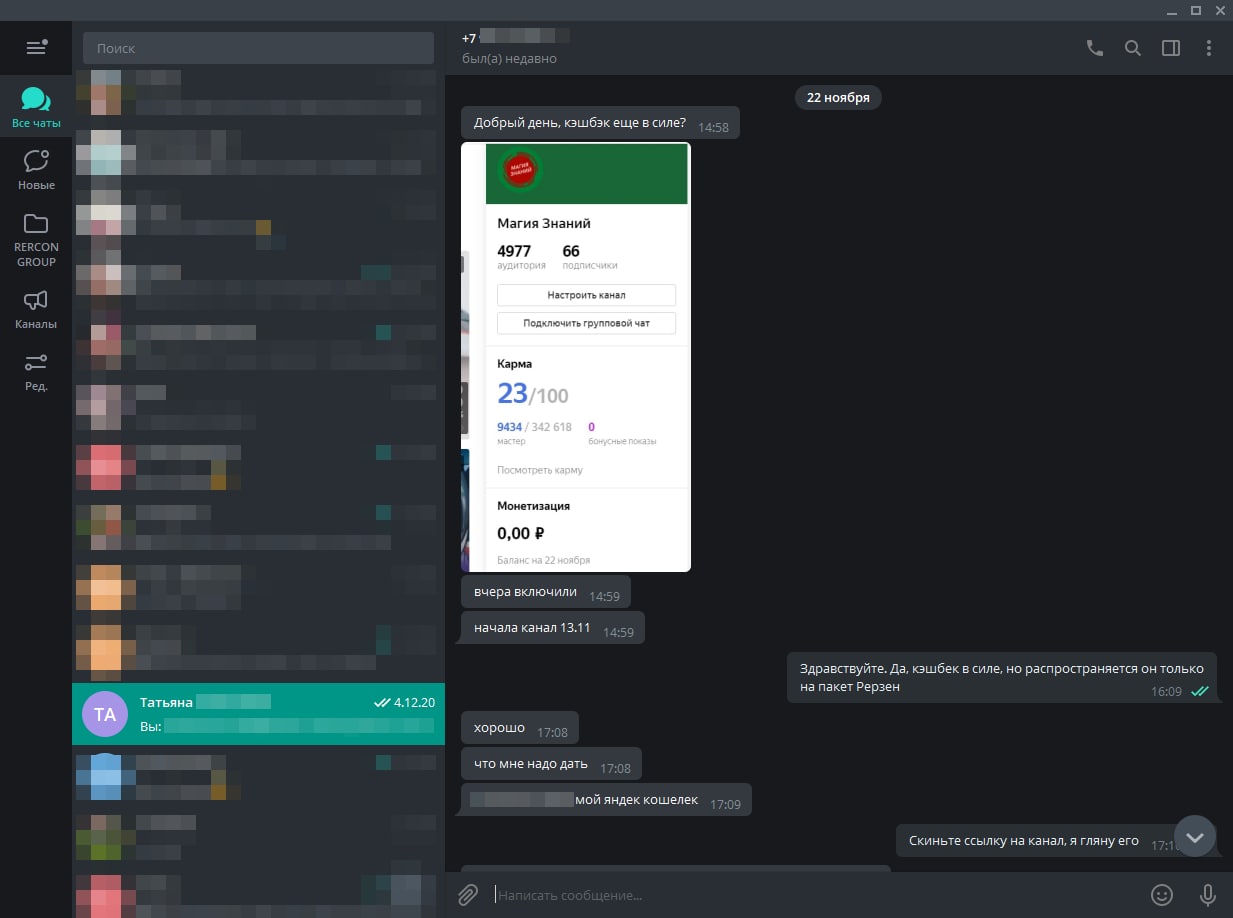Screen dimensions: 1233x918
Task: Maximize the Telegram window
Action: pos(1196,10)
